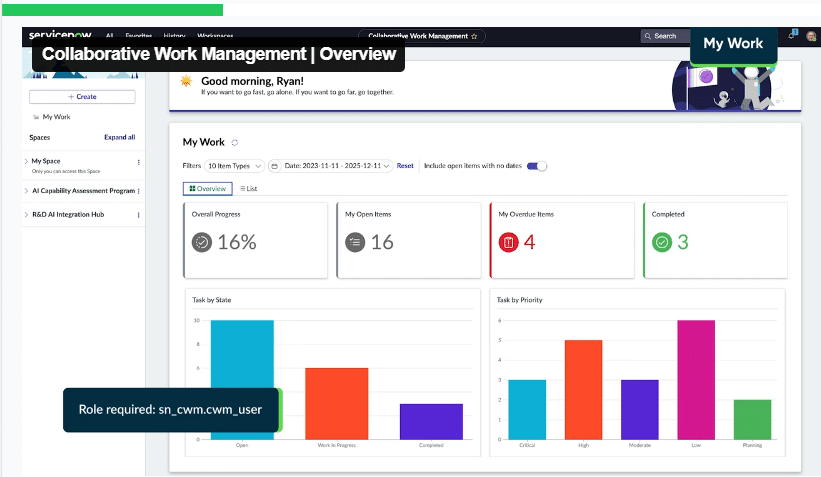Click the Search field in top bar
This screenshot has width=821, height=477.
coord(665,36)
